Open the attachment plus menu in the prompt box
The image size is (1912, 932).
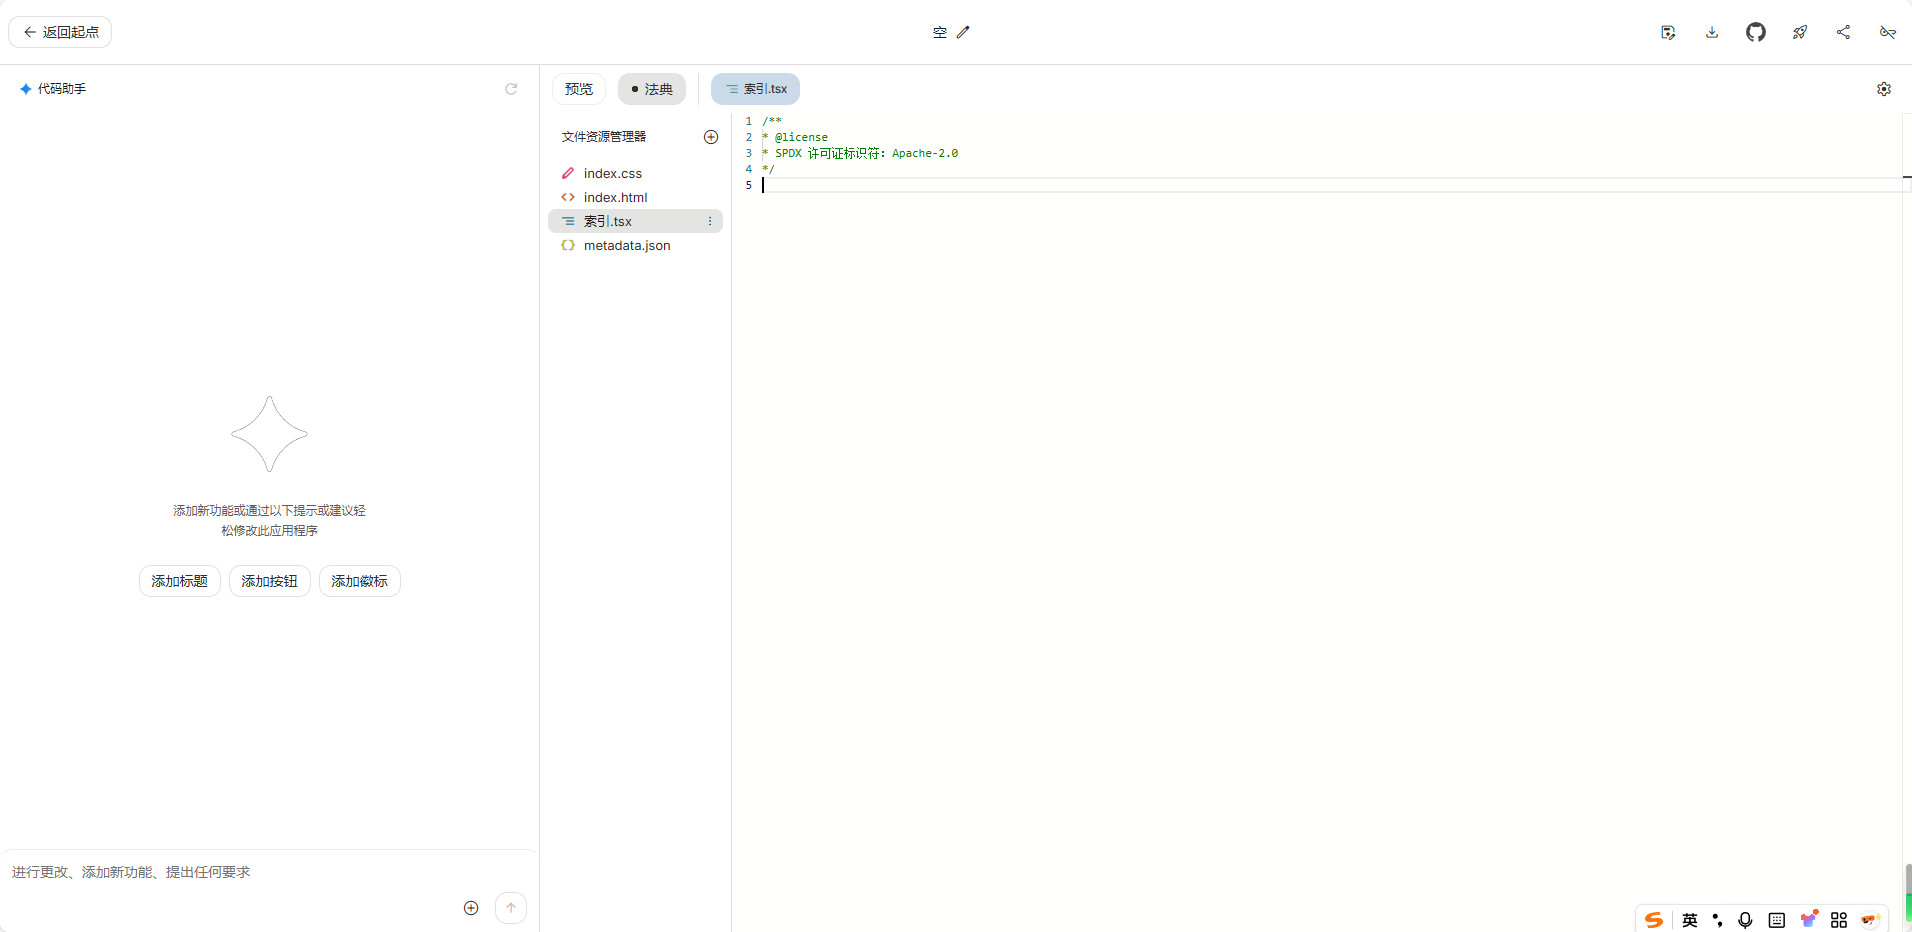point(471,908)
